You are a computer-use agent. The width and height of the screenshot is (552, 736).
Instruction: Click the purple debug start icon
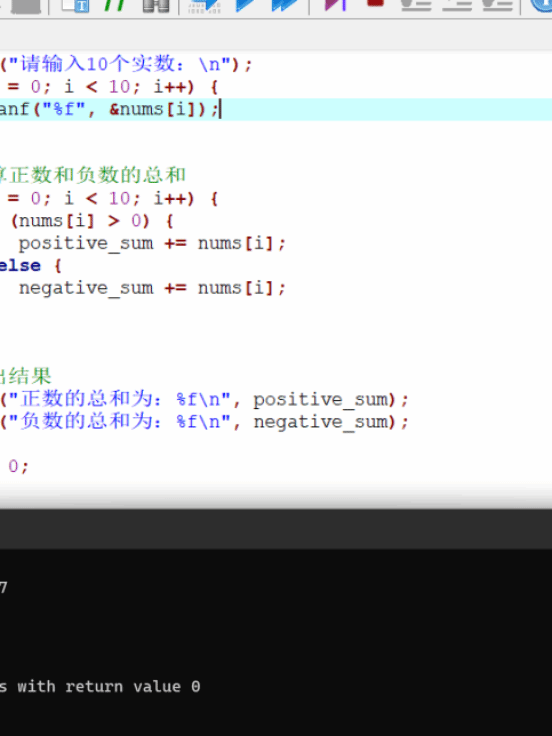click(x=336, y=6)
